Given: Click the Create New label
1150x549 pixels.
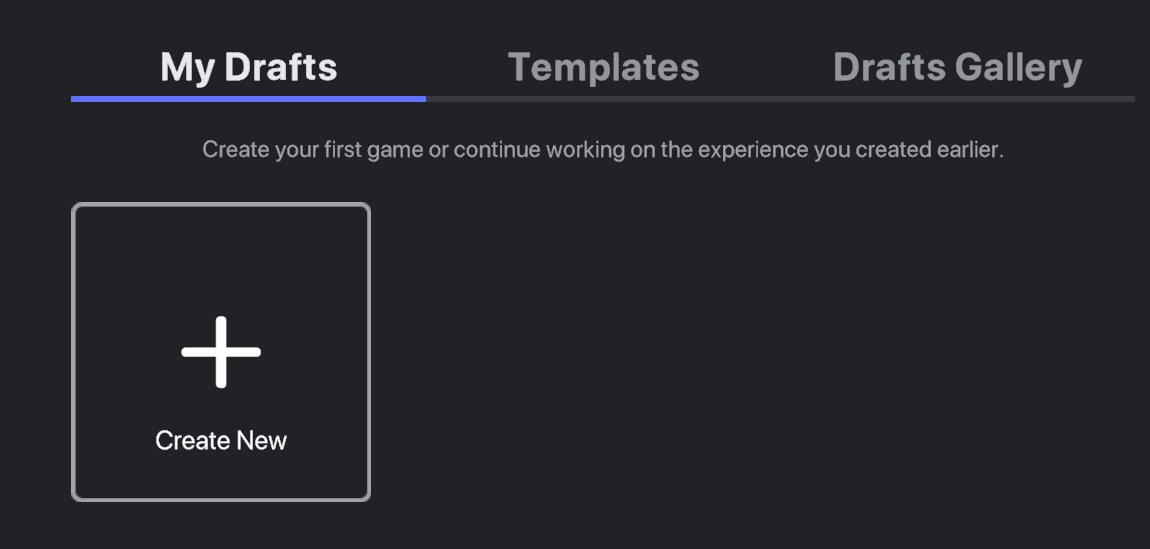Looking at the screenshot, I should (221, 441).
